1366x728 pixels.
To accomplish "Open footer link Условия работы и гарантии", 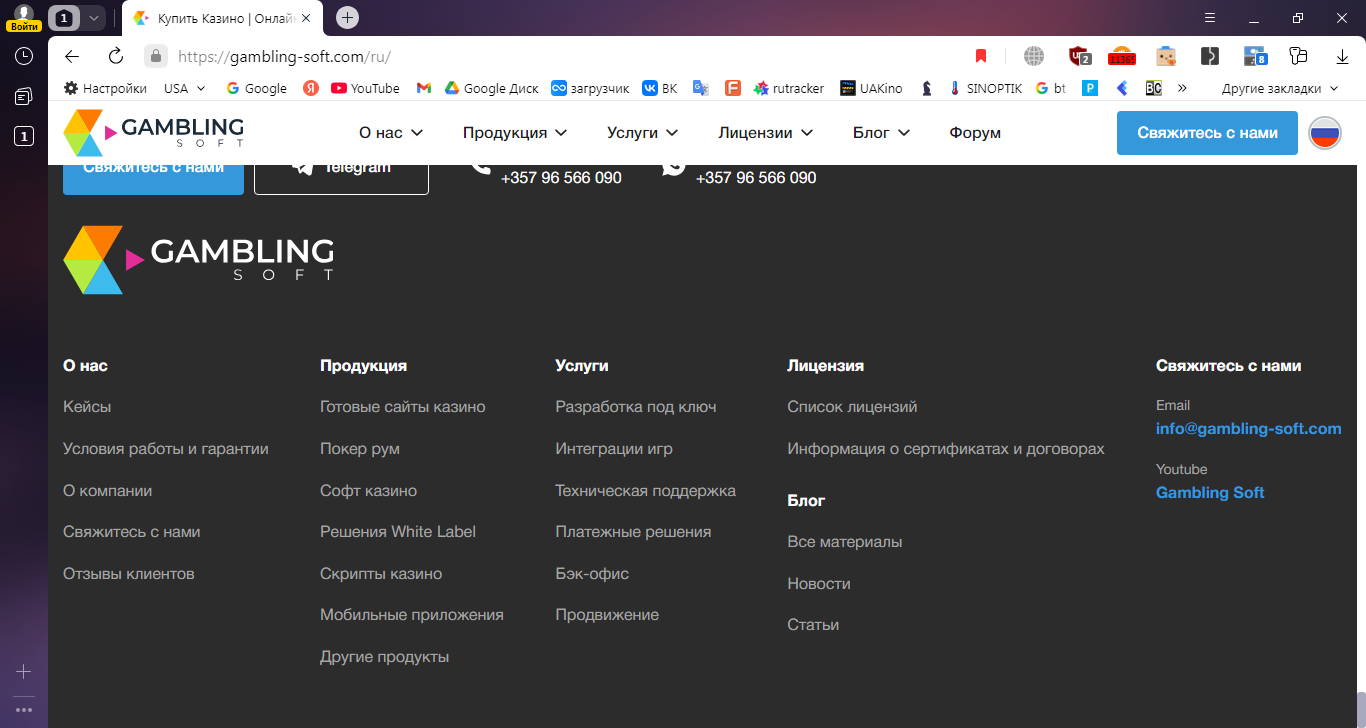I will click(166, 449).
